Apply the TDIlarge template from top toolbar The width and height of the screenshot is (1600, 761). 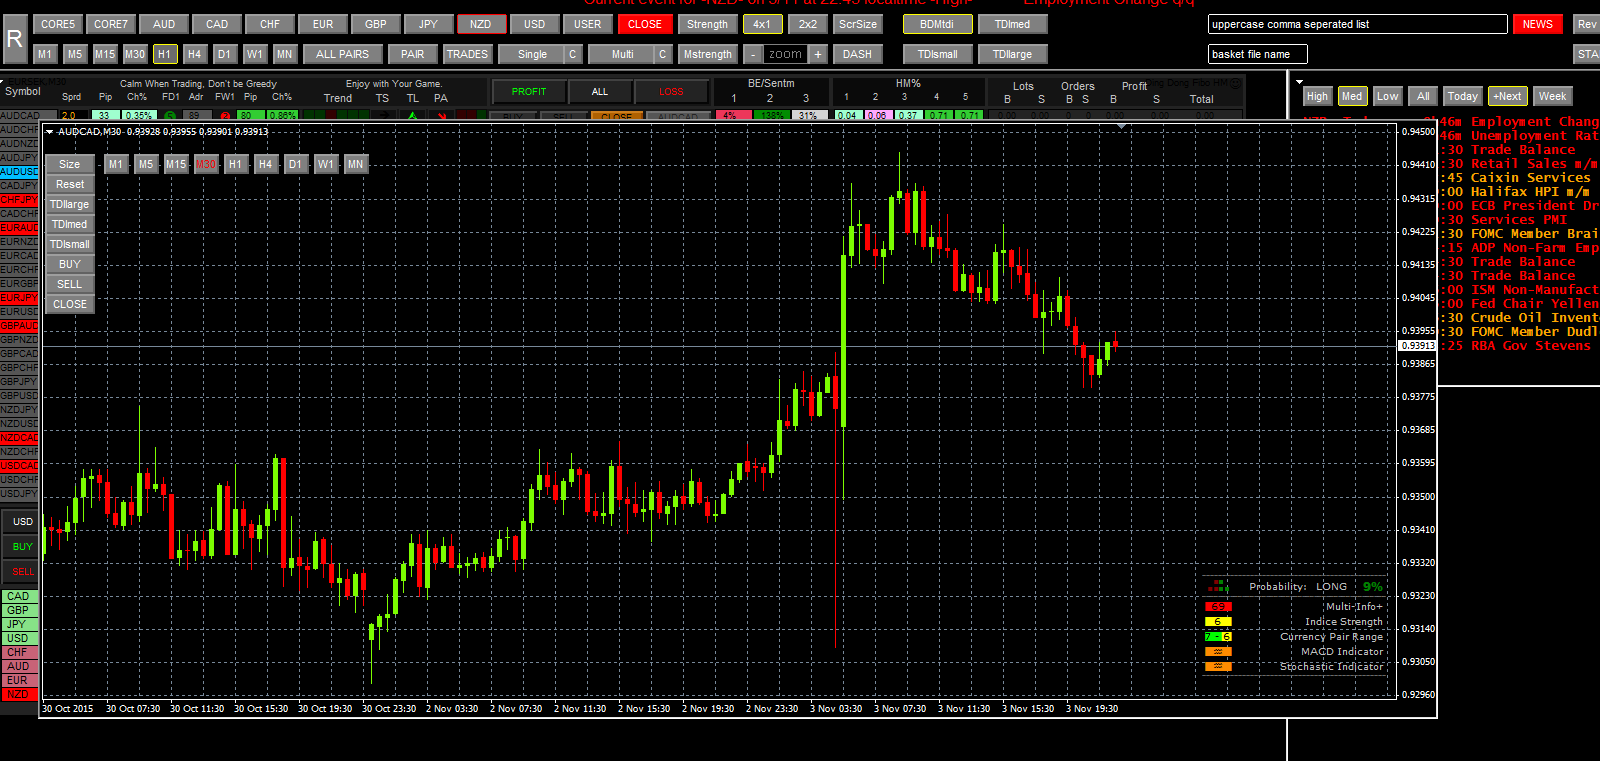click(x=1013, y=54)
